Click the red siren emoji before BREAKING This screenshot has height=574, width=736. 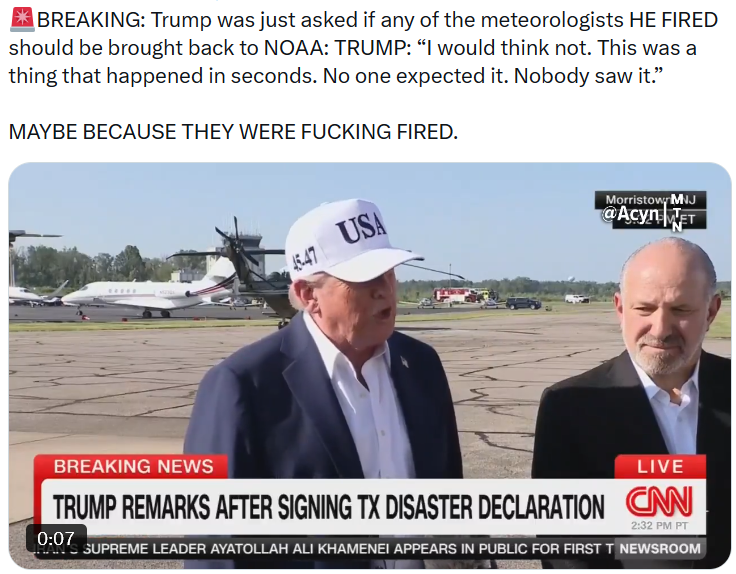22,19
